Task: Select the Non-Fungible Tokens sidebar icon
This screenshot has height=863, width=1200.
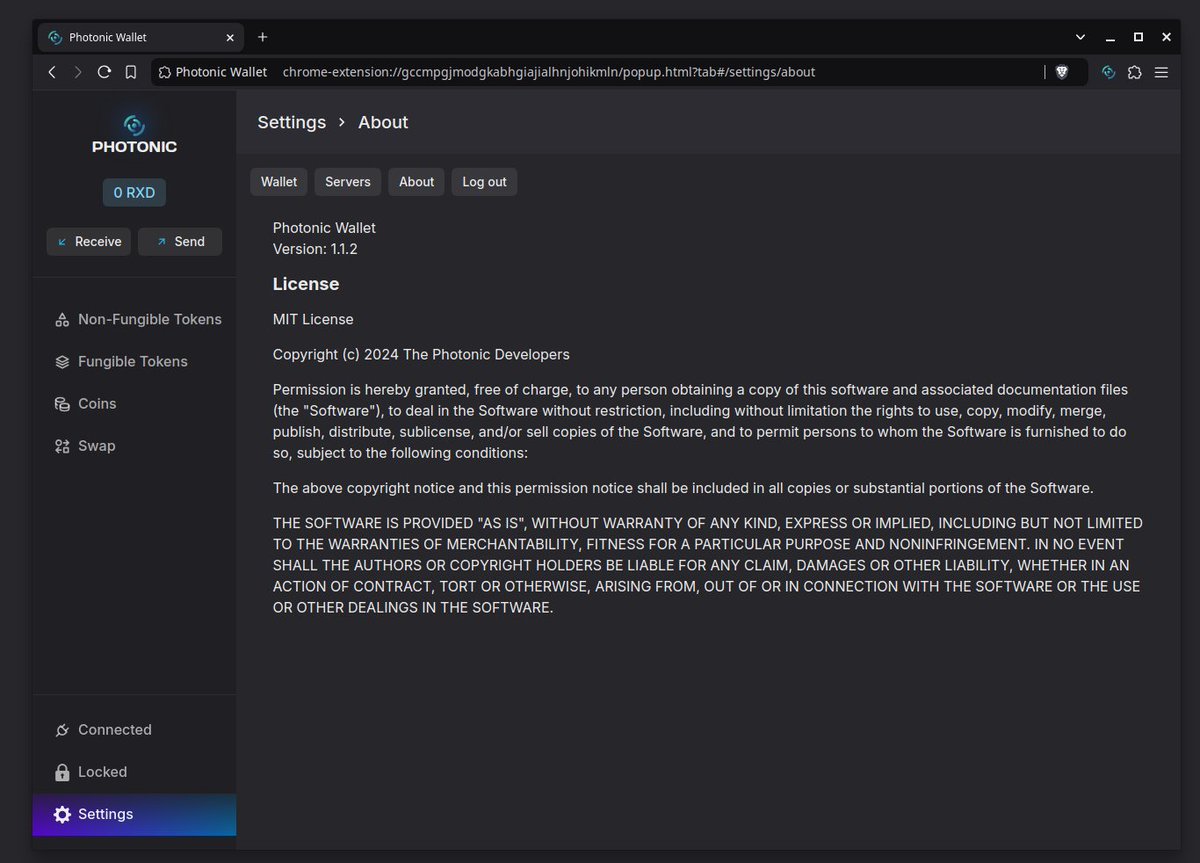Action: (62, 318)
